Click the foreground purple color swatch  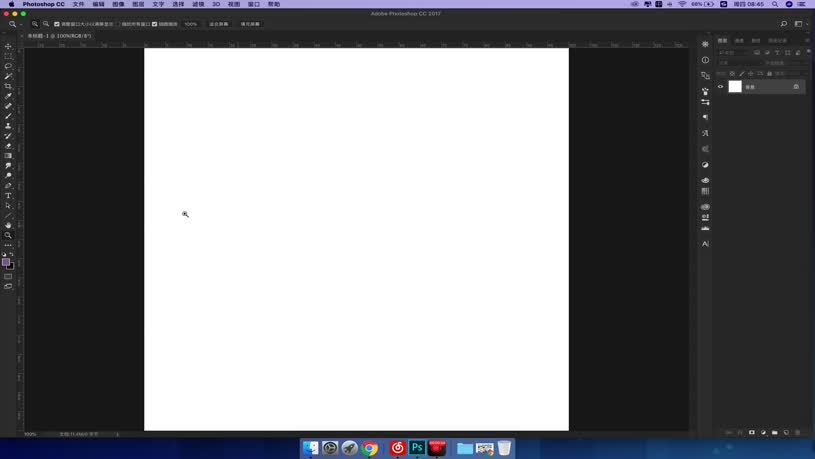click(6, 263)
